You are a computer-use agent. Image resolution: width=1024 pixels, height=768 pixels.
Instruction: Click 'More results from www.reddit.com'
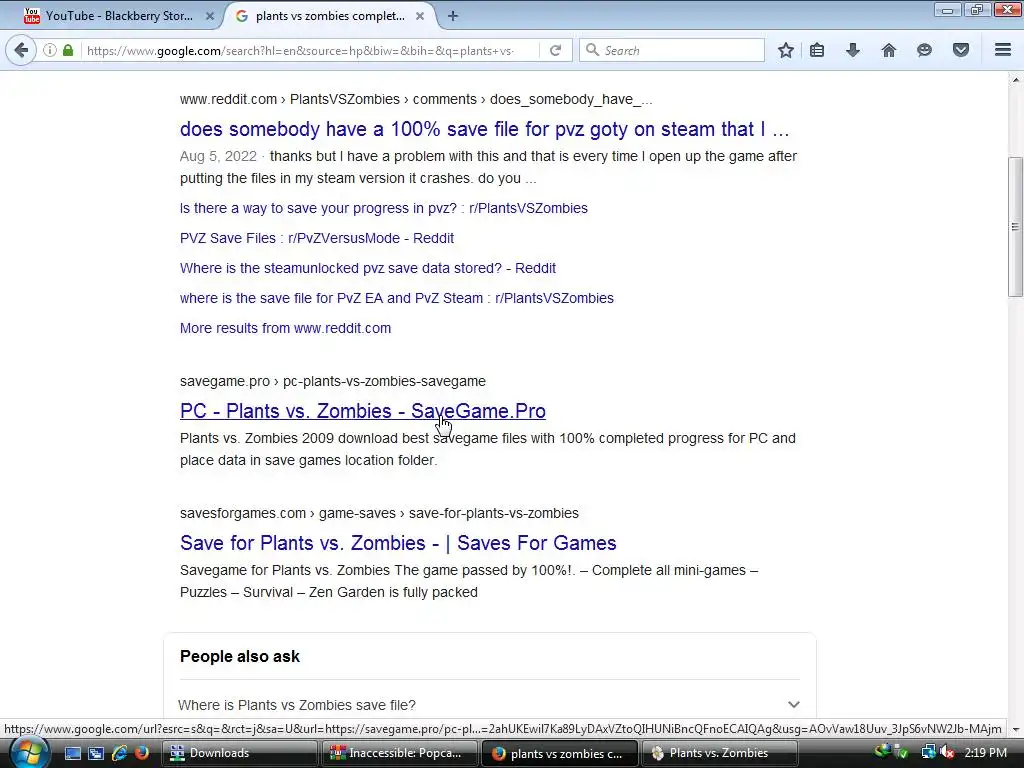(285, 328)
